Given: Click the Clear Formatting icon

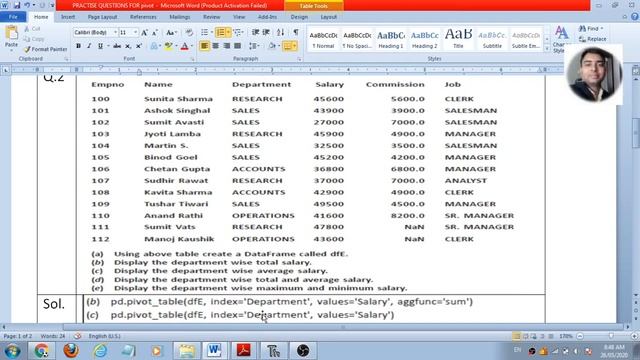Looking at the screenshot, I should tap(189, 33).
